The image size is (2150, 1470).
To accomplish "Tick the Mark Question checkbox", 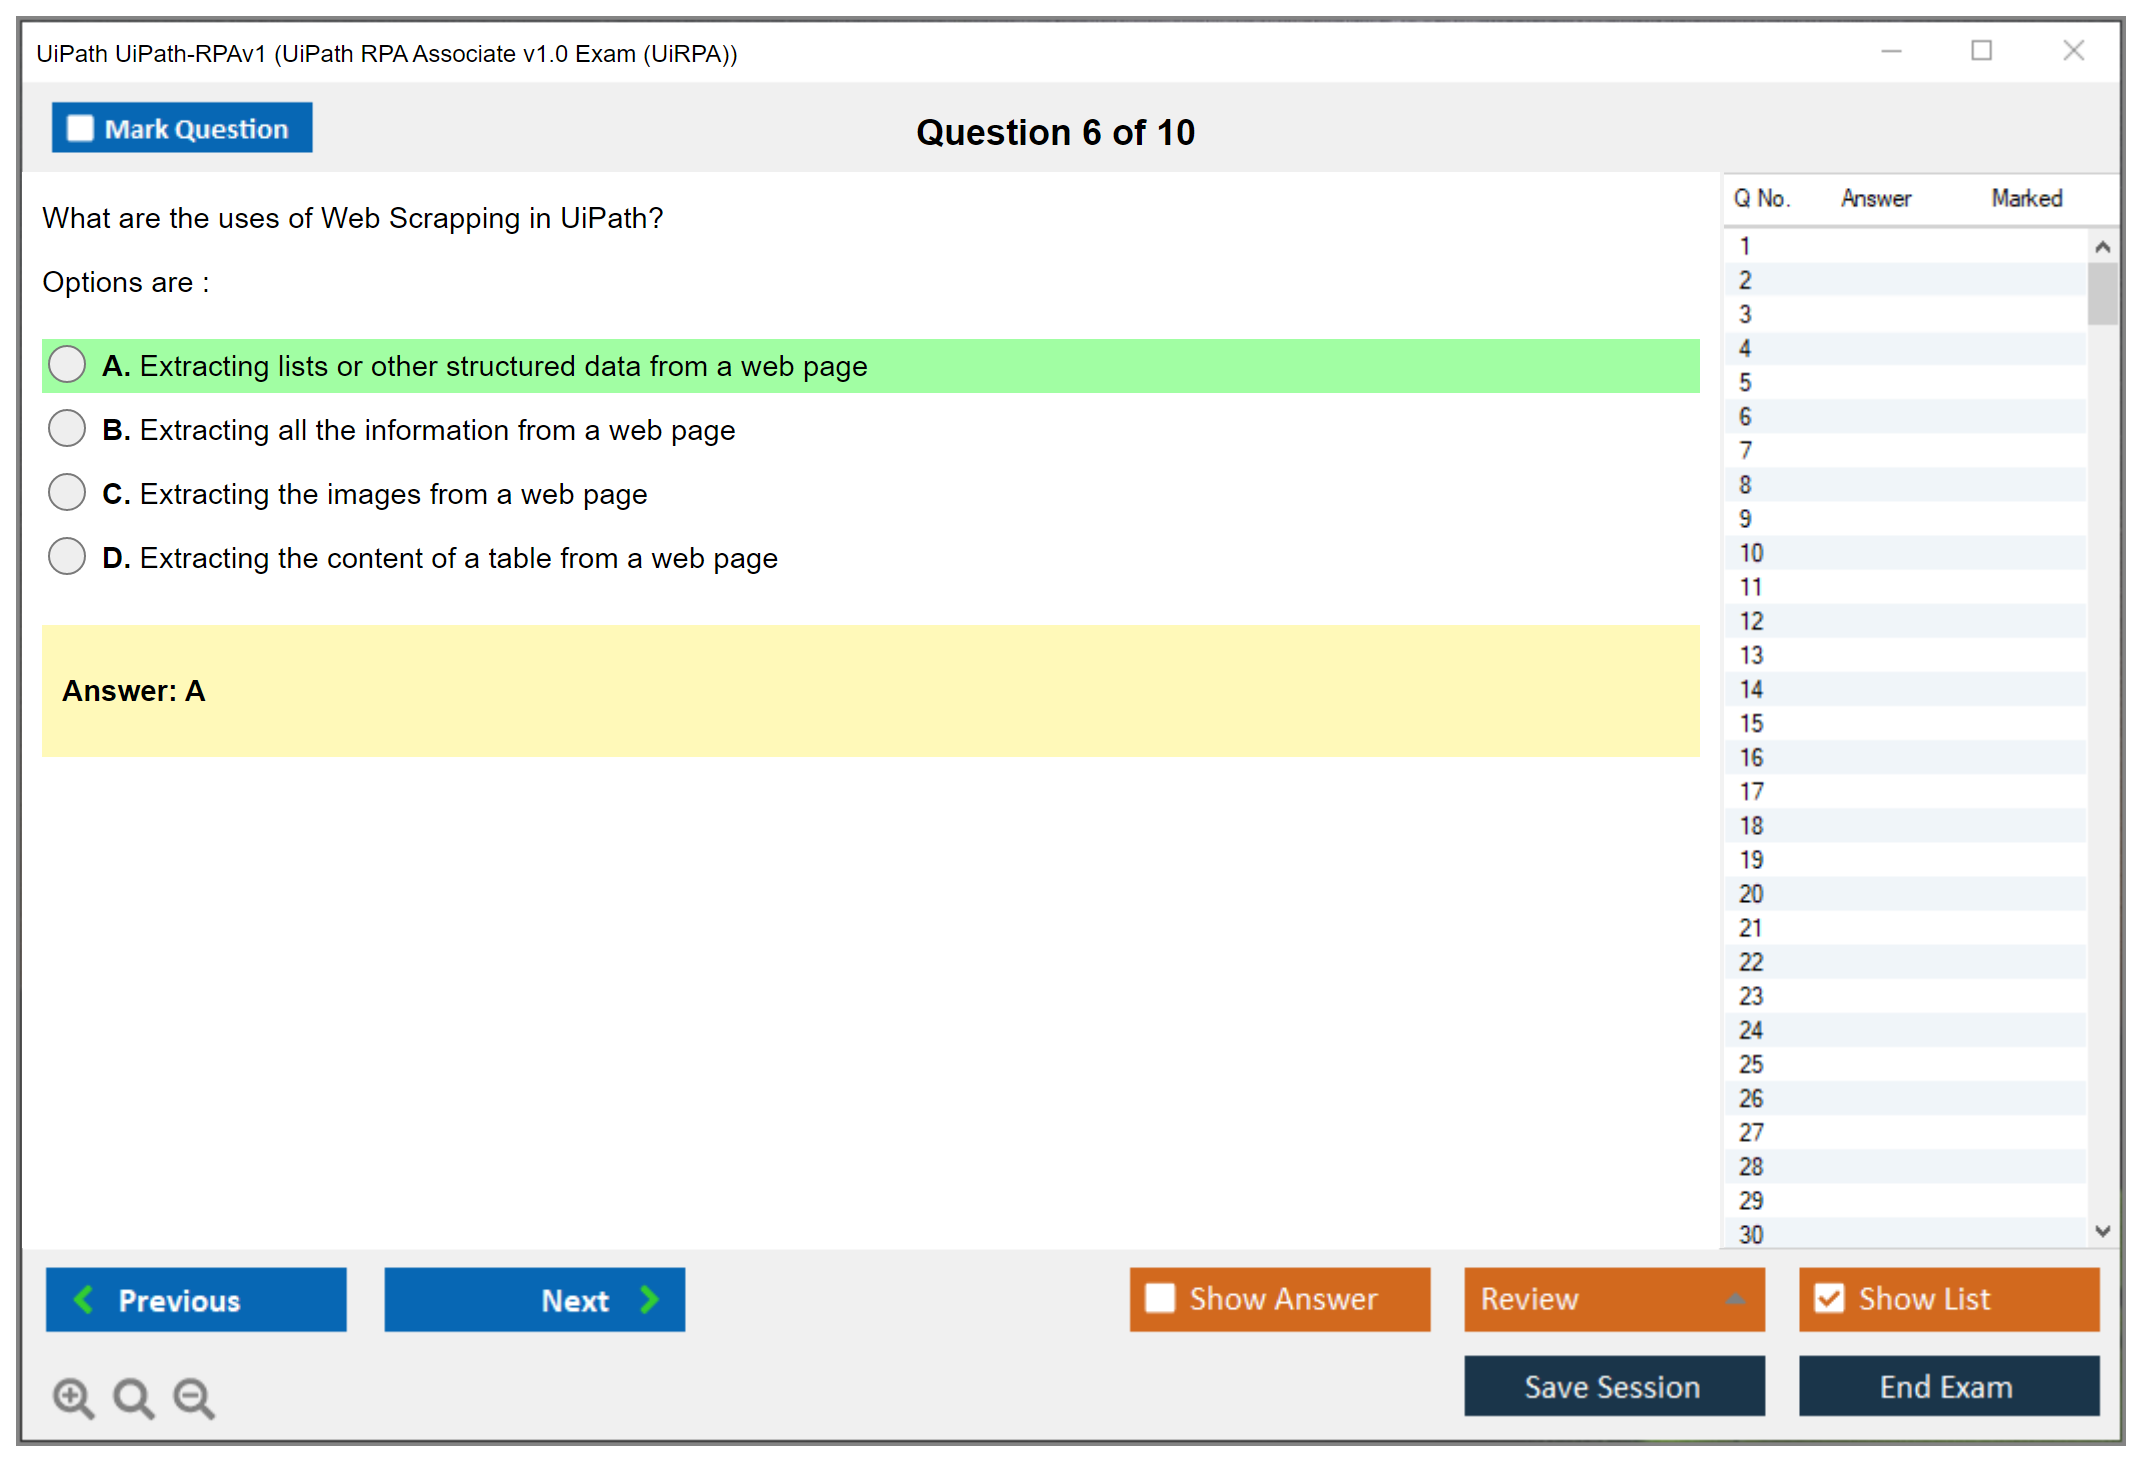I will [80, 129].
